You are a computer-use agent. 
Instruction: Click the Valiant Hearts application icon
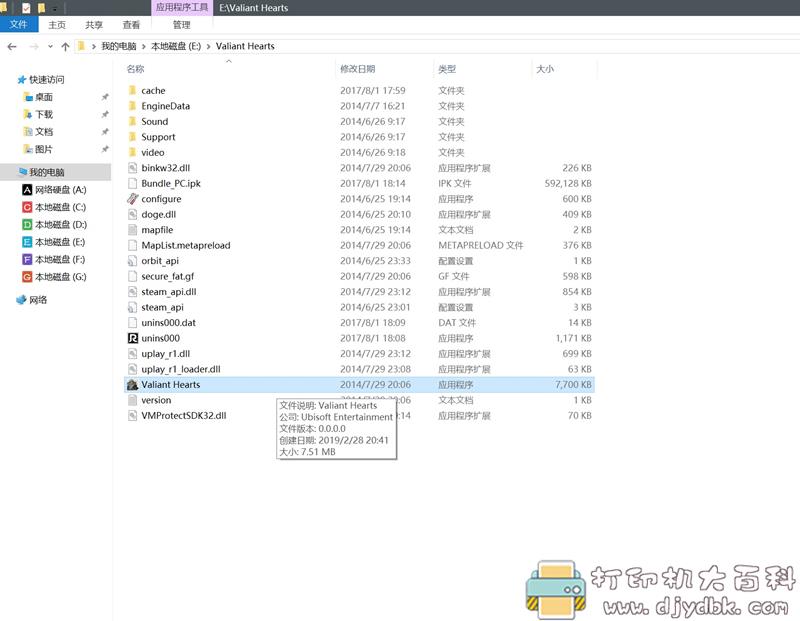133,384
